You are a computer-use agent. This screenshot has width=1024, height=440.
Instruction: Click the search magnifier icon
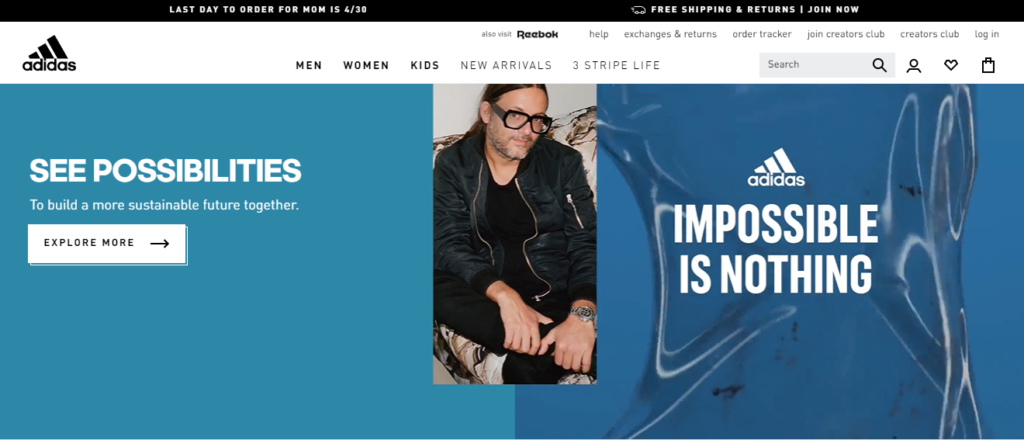(879, 65)
